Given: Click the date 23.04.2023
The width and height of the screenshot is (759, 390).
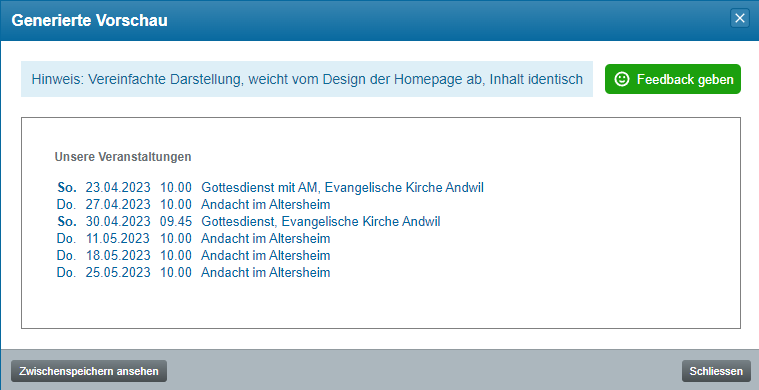Looking at the screenshot, I should coord(118,187).
